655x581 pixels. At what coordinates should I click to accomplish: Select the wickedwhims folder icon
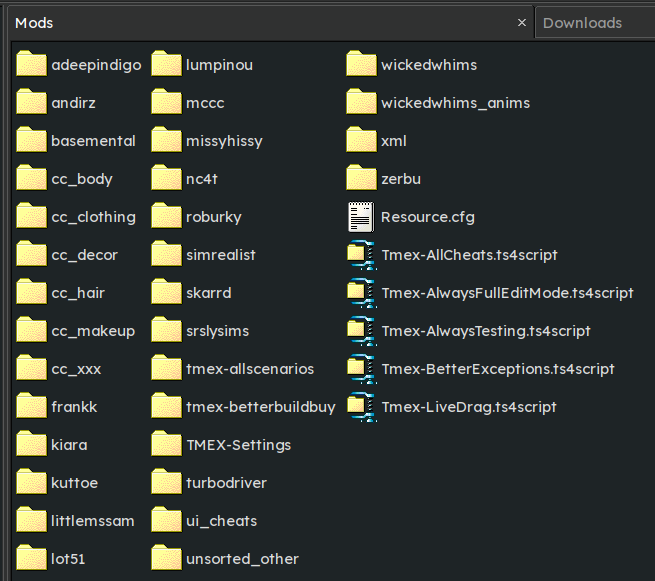click(361, 64)
